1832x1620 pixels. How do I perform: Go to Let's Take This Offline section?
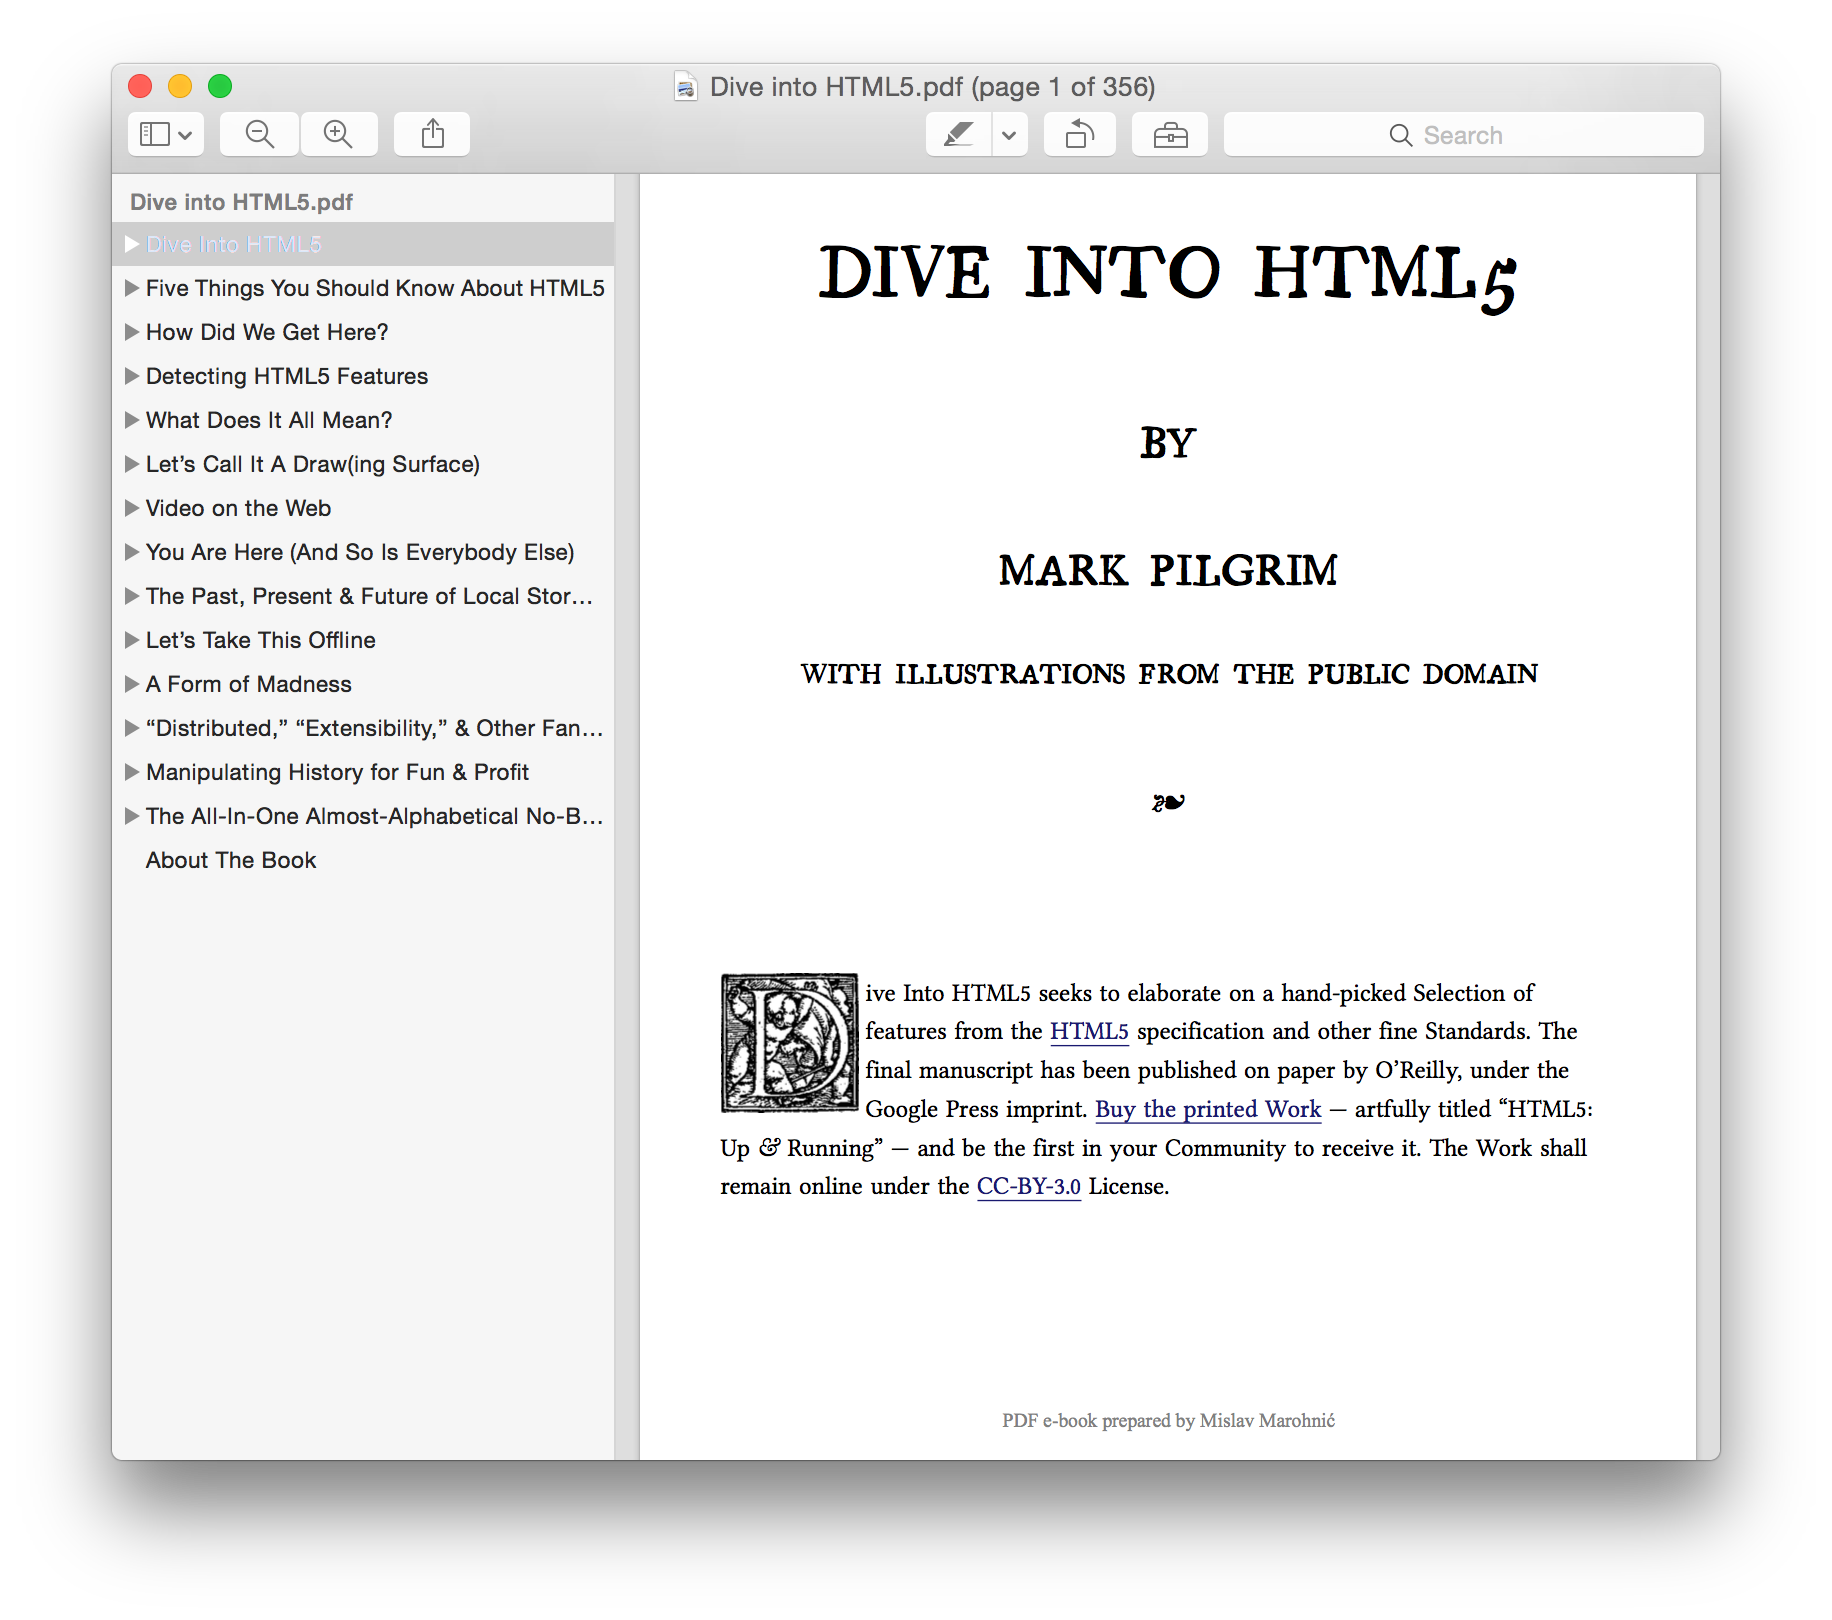tap(261, 640)
